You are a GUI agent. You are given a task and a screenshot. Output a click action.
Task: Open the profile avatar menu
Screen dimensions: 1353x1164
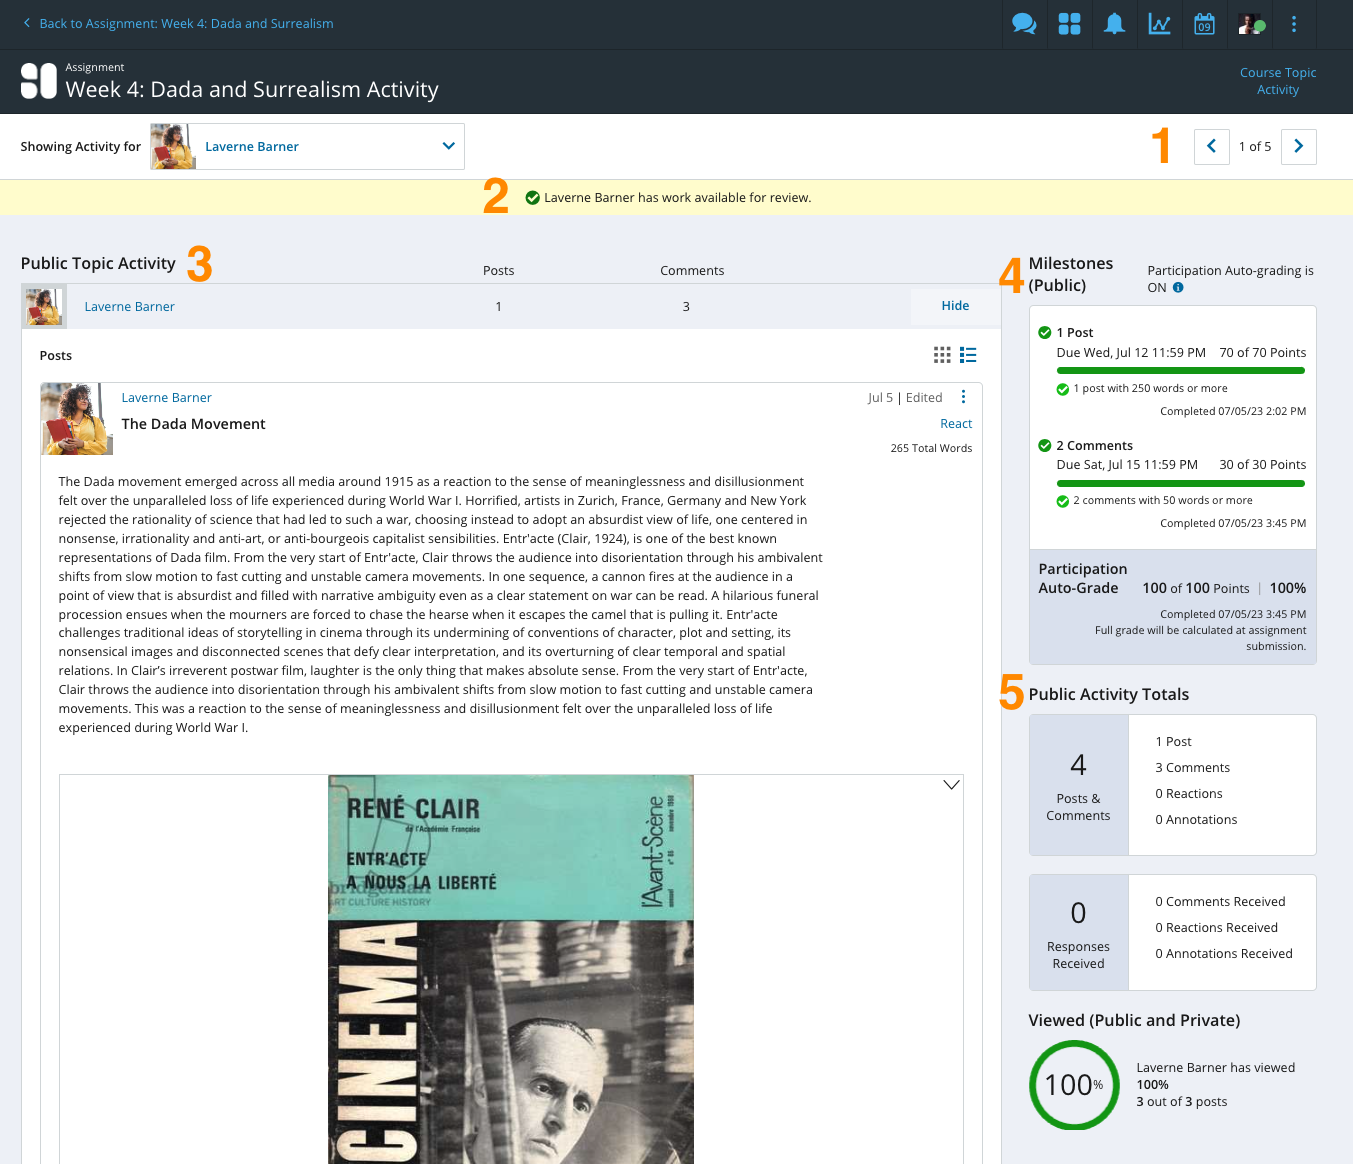coord(1249,23)
